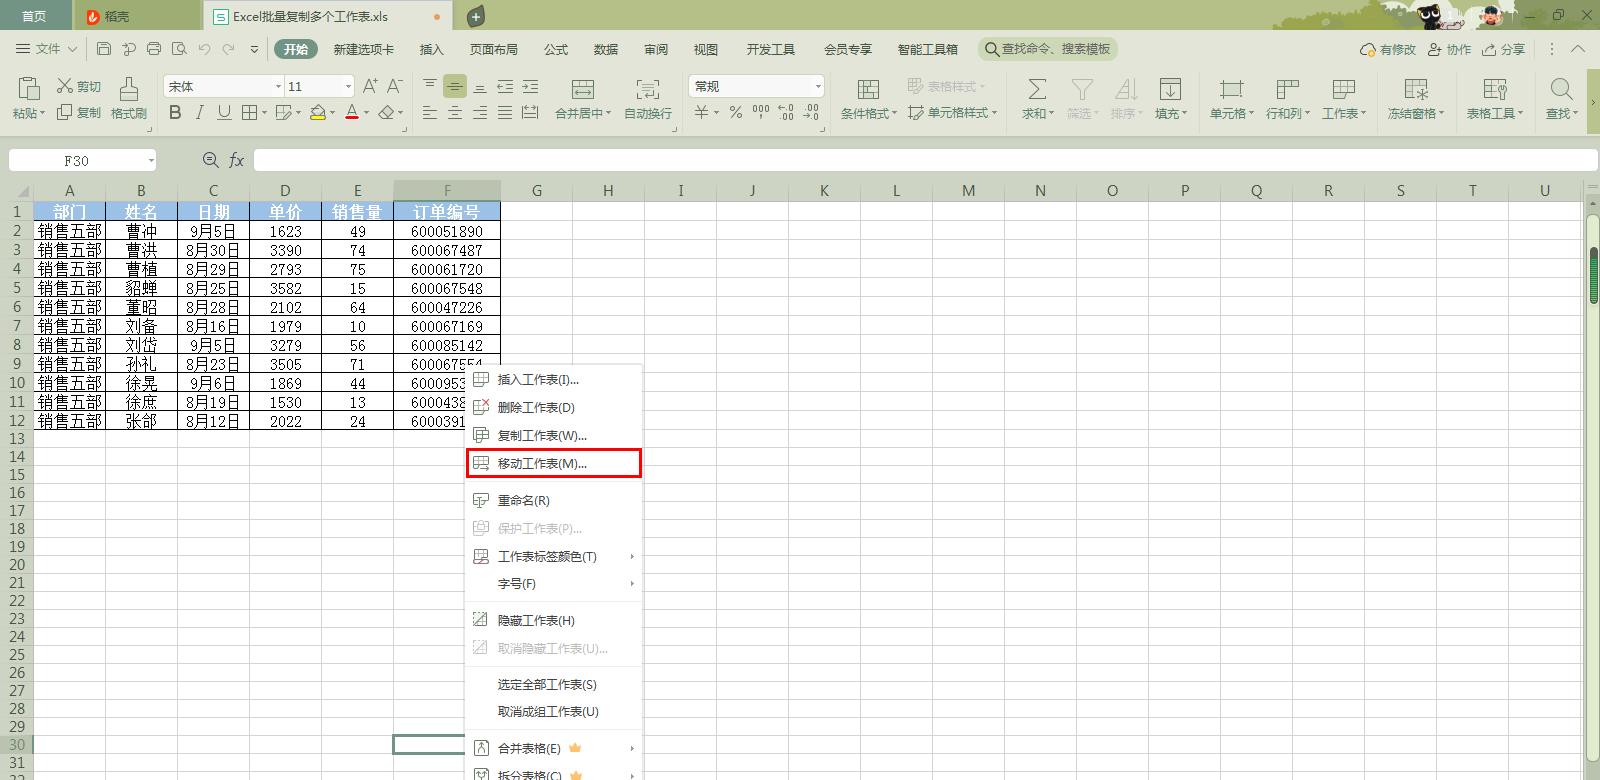Expand Tab Color (工作表标签颜色) submenu
The height and width of the screenshot is (780, 1600).
tap(553, 556)
